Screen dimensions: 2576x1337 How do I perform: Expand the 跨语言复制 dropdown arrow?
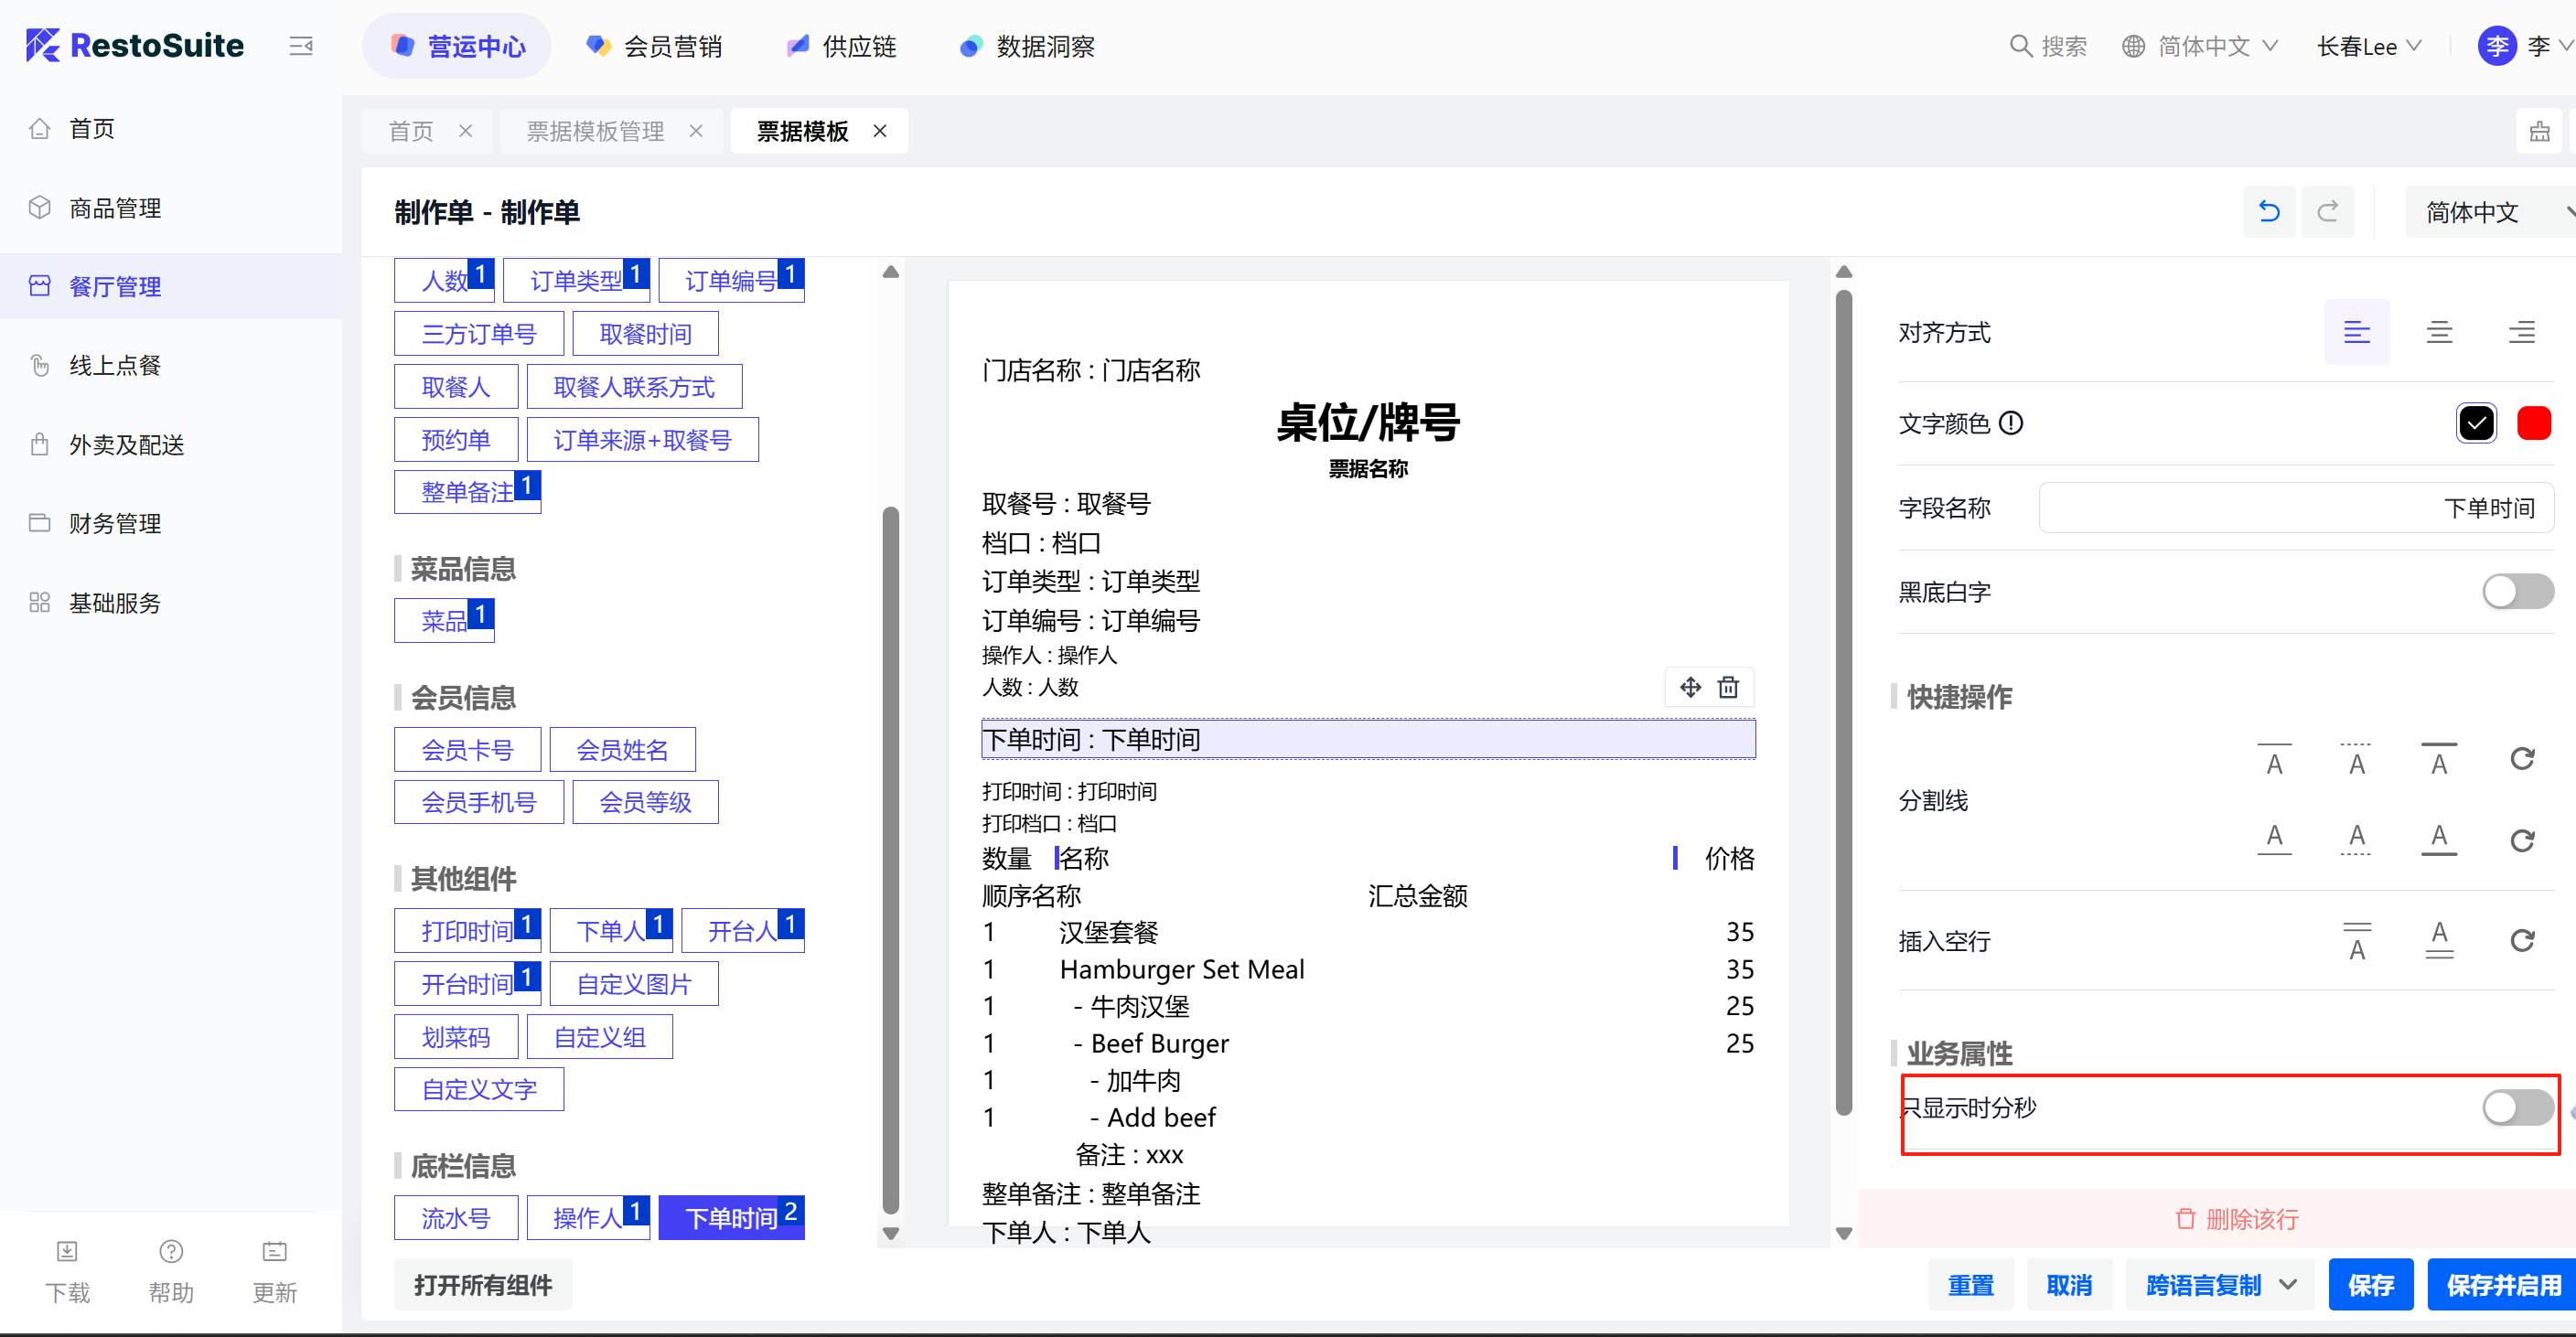pos(2288,1285)
